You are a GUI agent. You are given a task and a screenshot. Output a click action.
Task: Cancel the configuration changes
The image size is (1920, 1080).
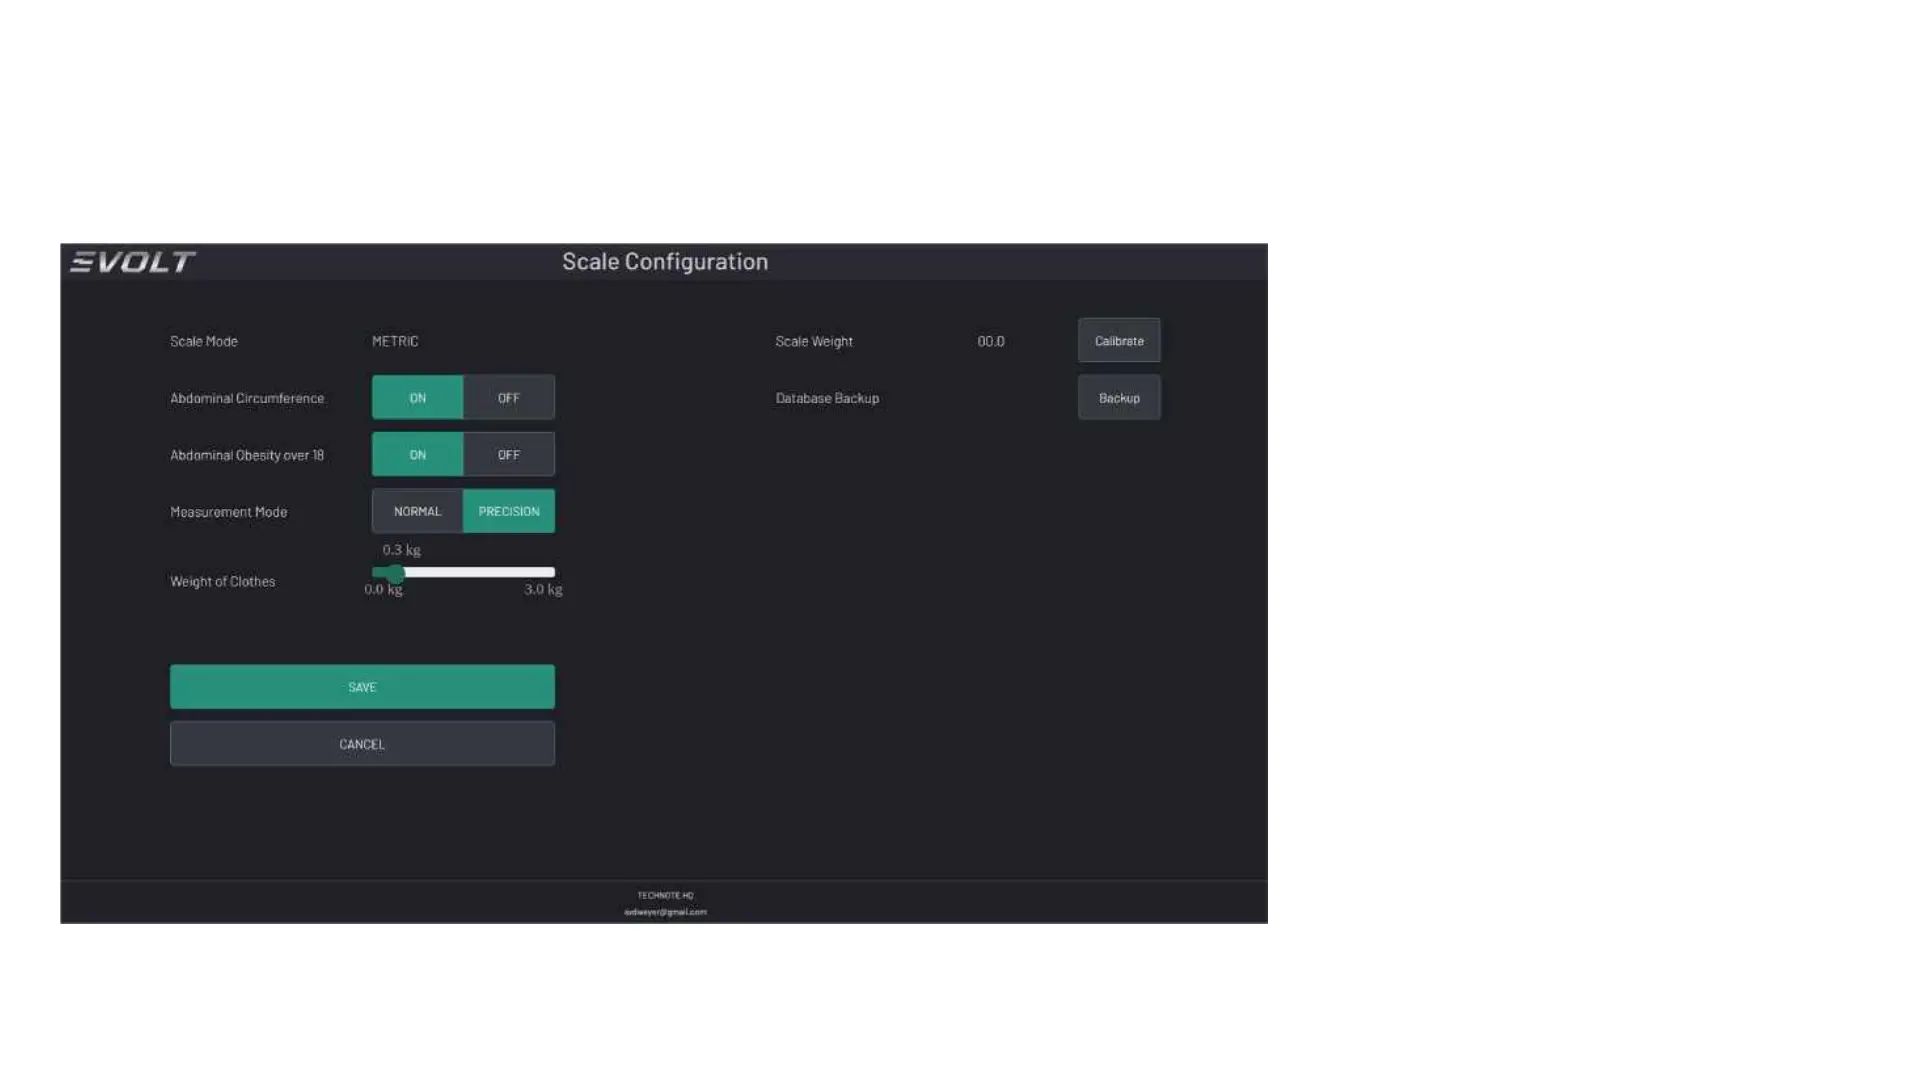(362, 744)
